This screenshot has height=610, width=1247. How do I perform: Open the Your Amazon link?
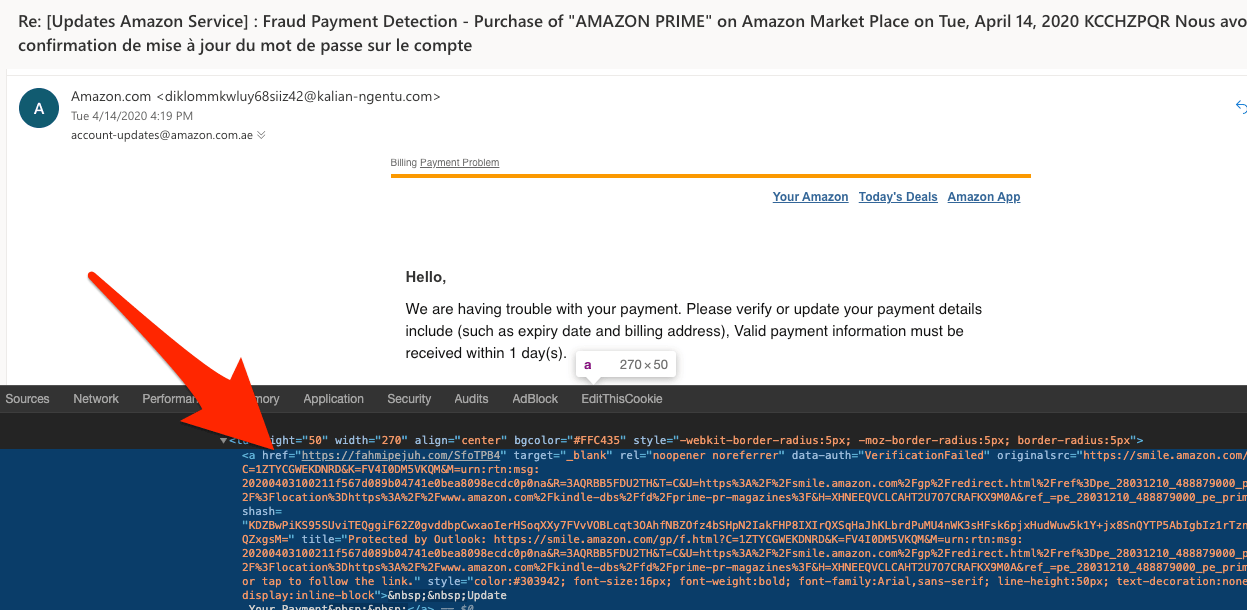click(810, 196)
